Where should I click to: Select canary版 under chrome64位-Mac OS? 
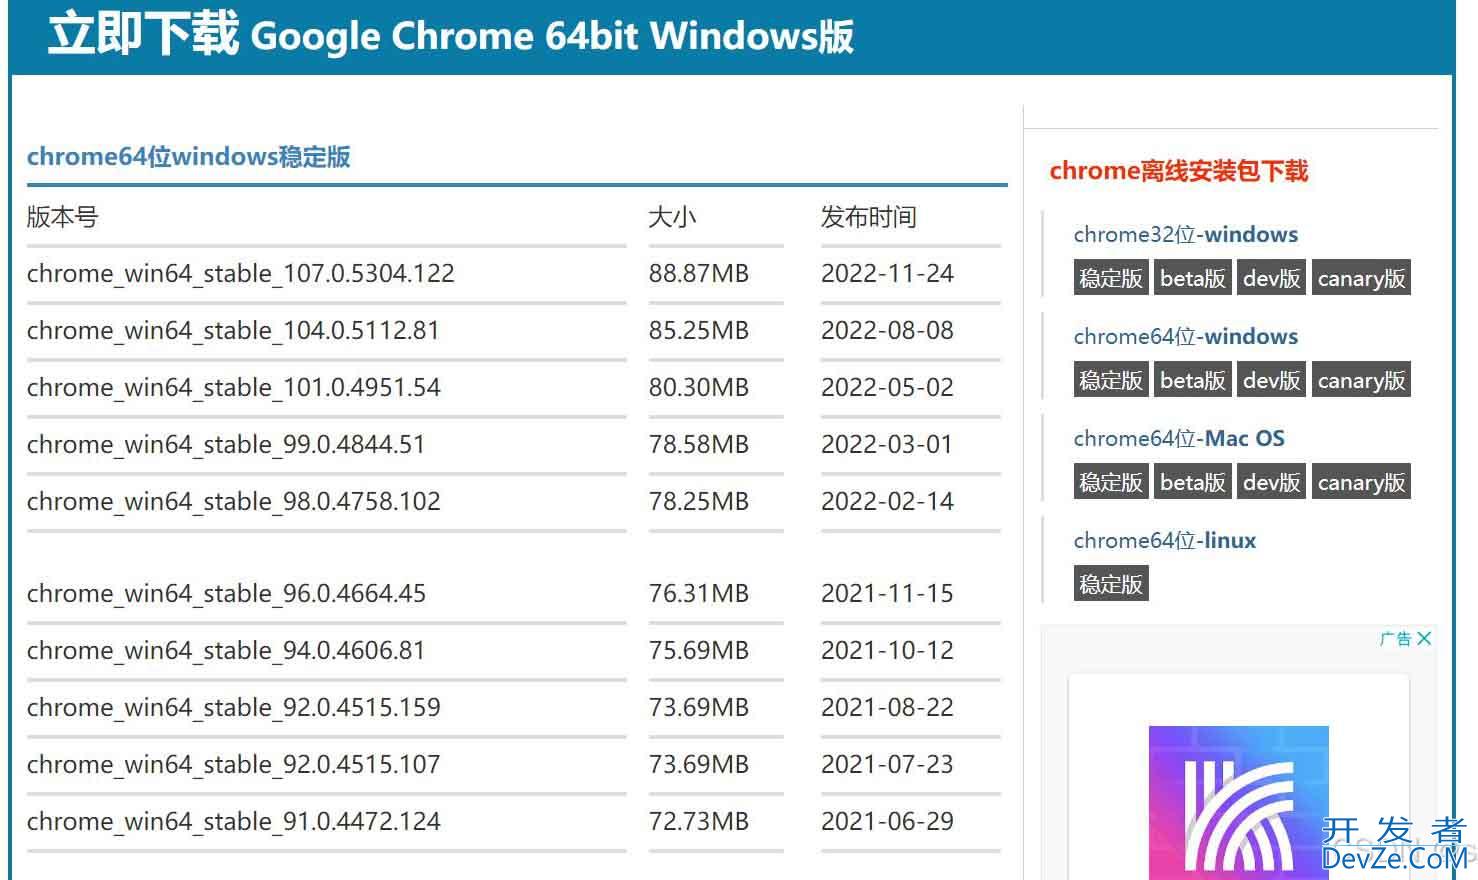click(1361, 482)
